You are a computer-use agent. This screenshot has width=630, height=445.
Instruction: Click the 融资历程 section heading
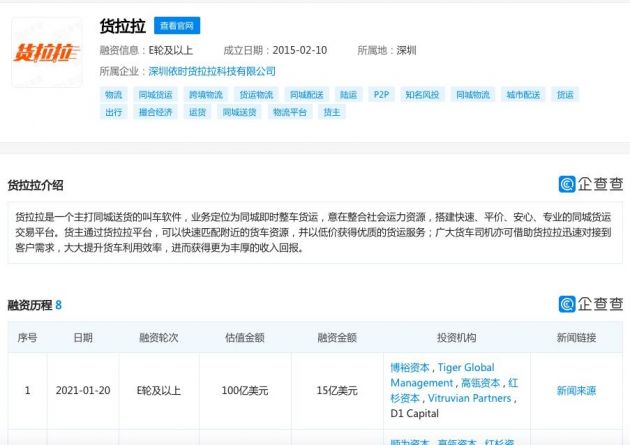(x=30, y=305)
